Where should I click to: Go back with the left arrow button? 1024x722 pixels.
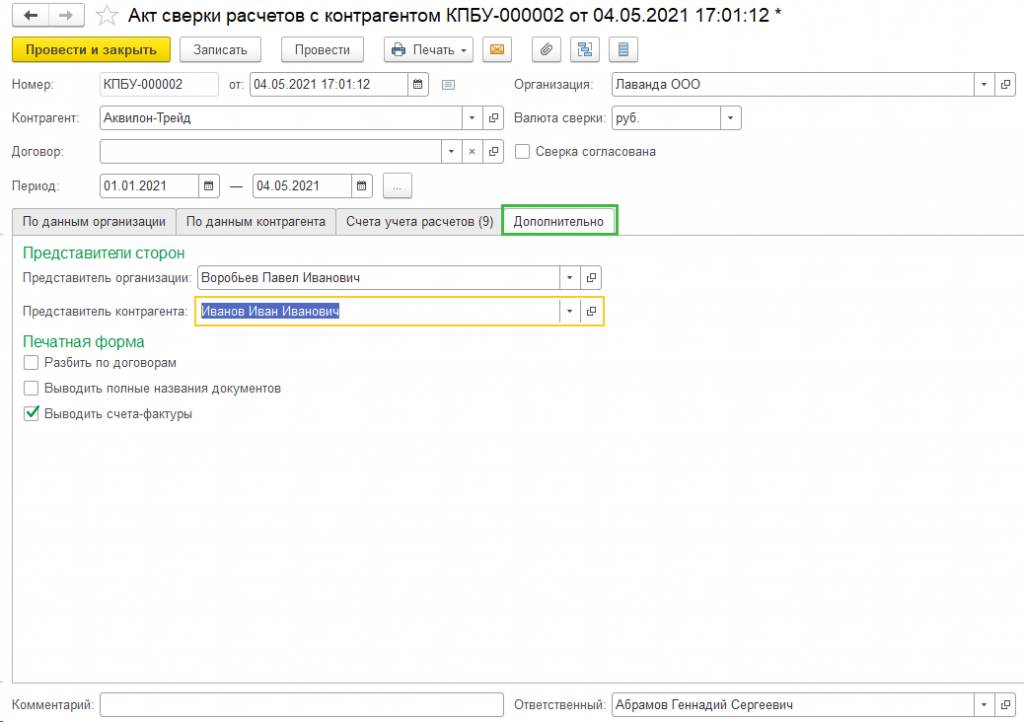point(31,15)
